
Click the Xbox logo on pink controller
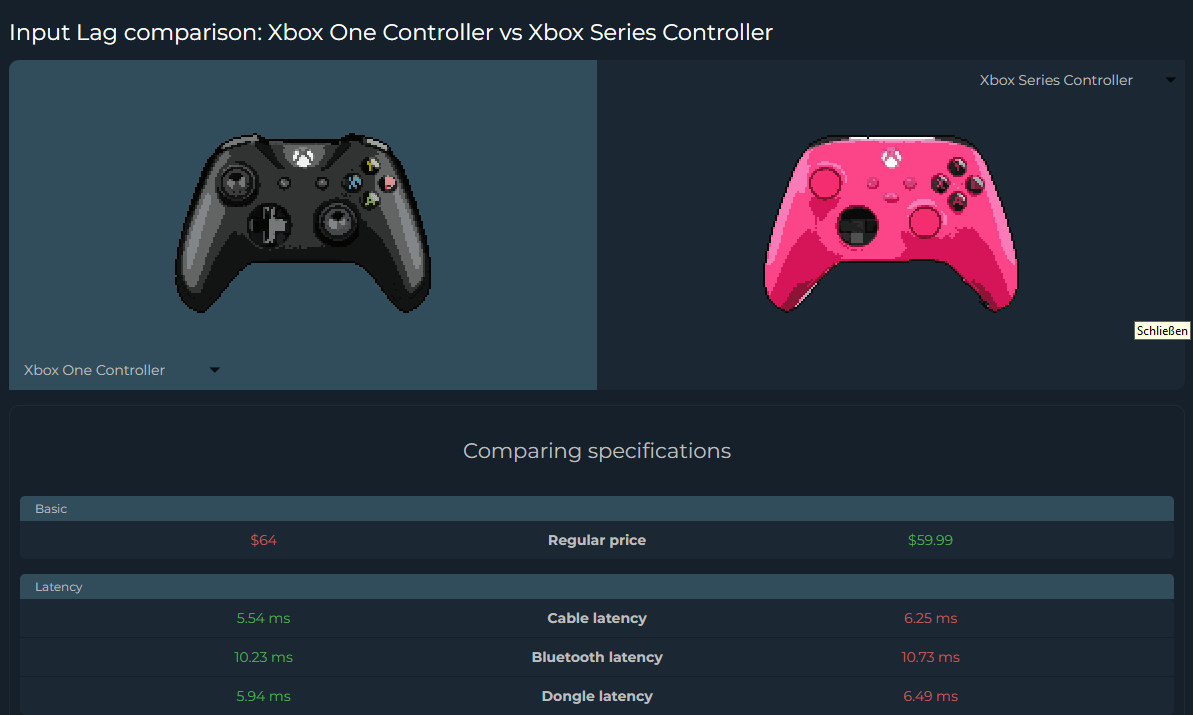click(x=891, y=159)
